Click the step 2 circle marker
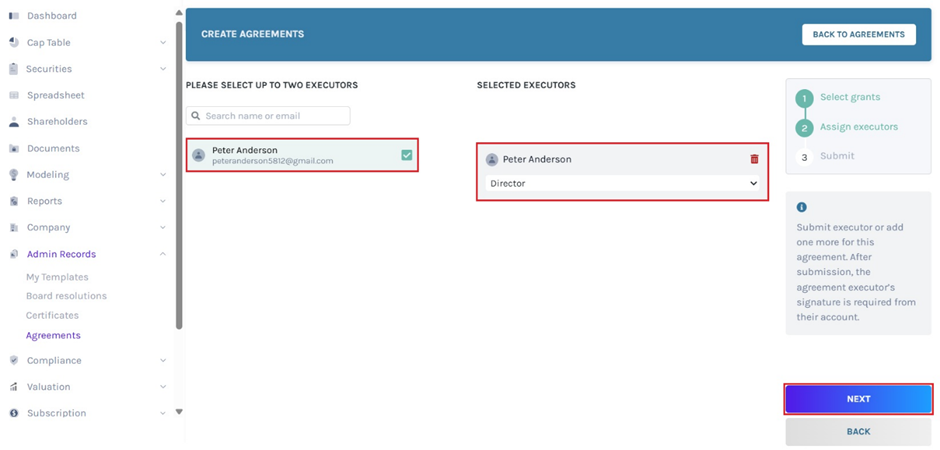Viewport: 940px width, 450px height. tap(805, 128)
